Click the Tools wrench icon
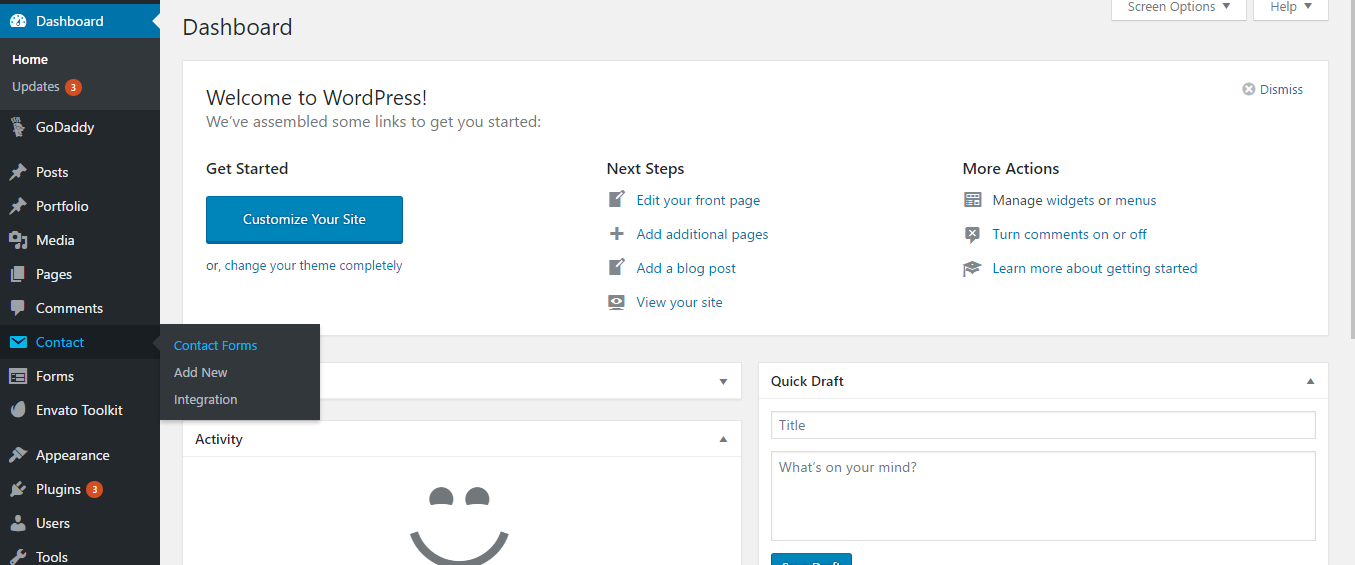This screenshot has width=1355, height=565. tap(18, 557)
